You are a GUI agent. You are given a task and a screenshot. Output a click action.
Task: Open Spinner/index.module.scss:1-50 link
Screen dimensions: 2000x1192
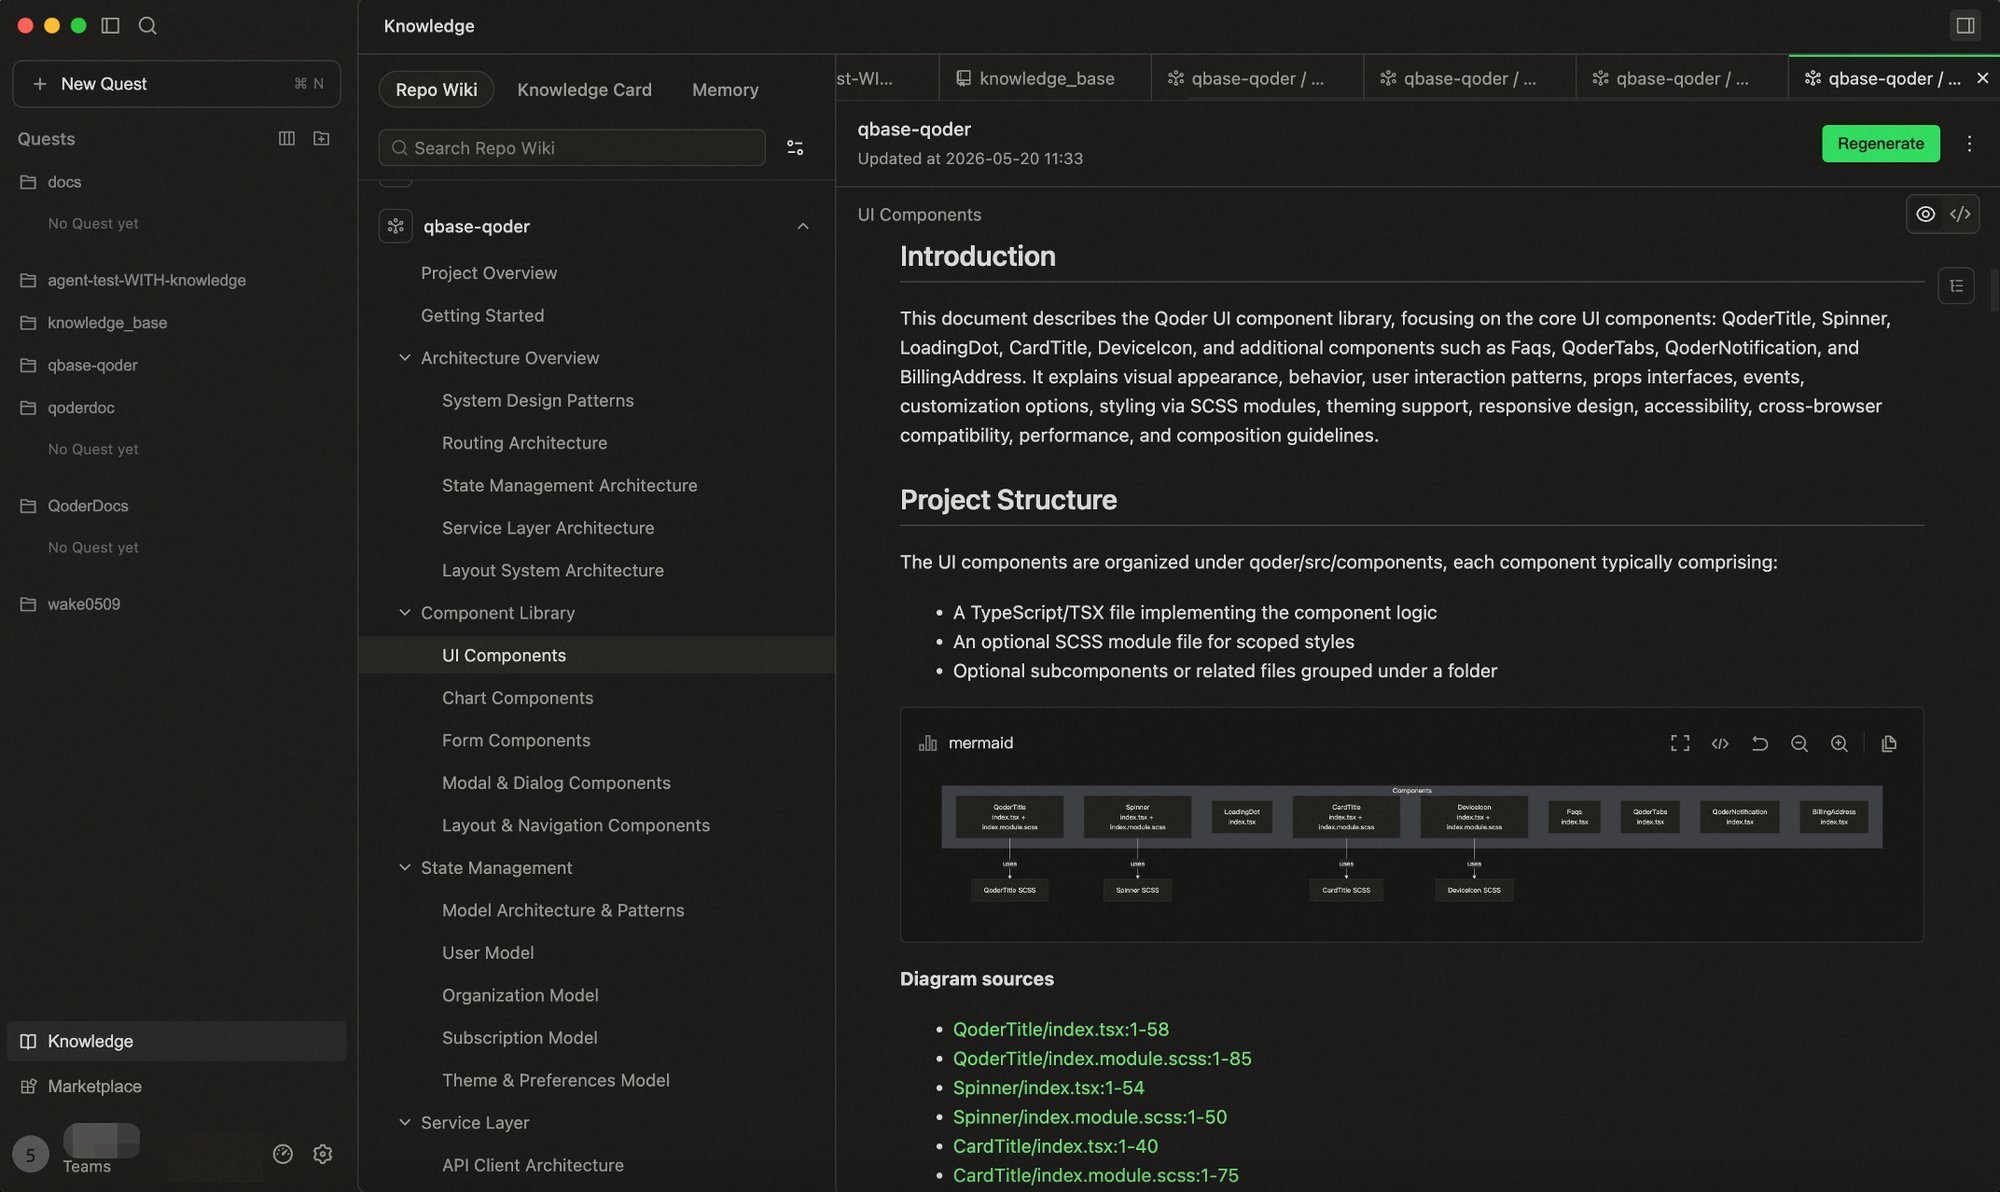click(1089, 1117)
